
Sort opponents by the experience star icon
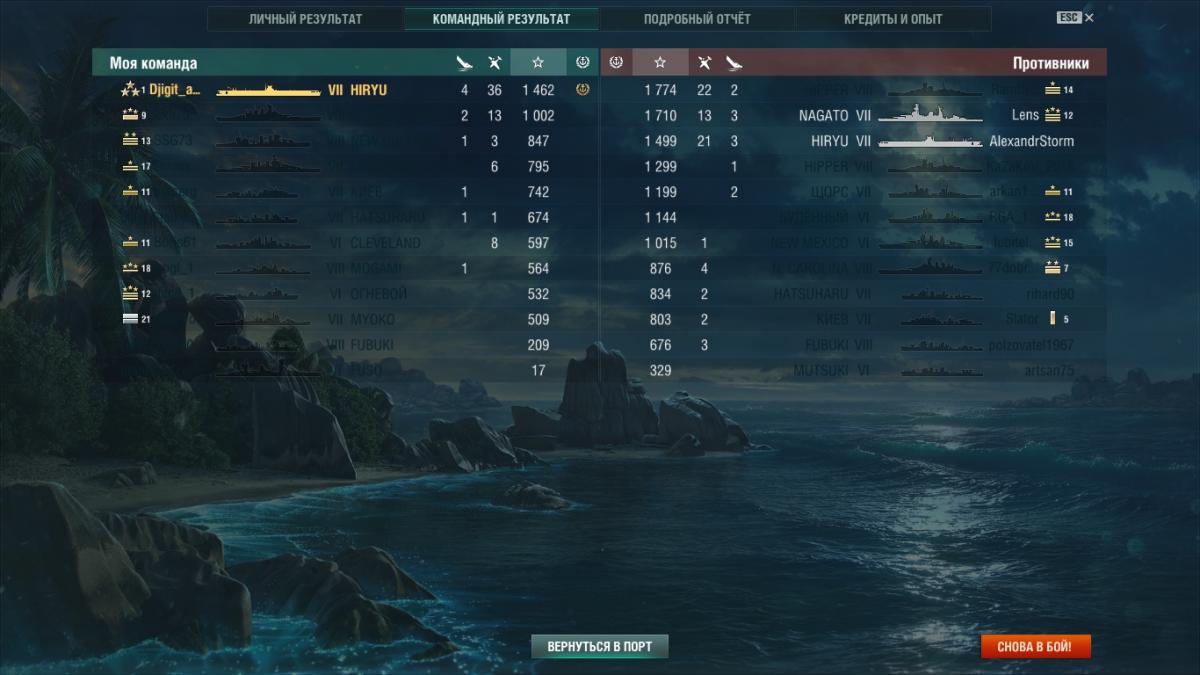[660, 63]
